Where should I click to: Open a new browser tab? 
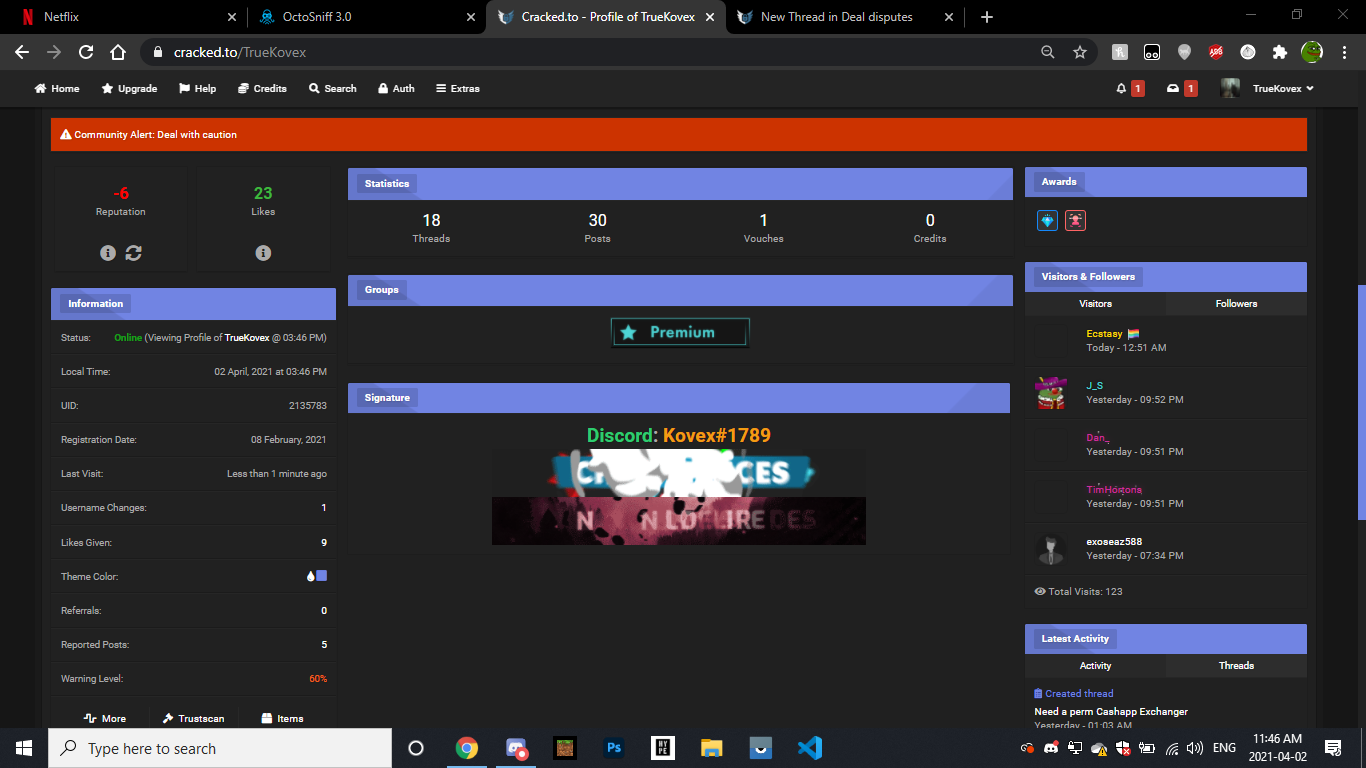point(987,17)
